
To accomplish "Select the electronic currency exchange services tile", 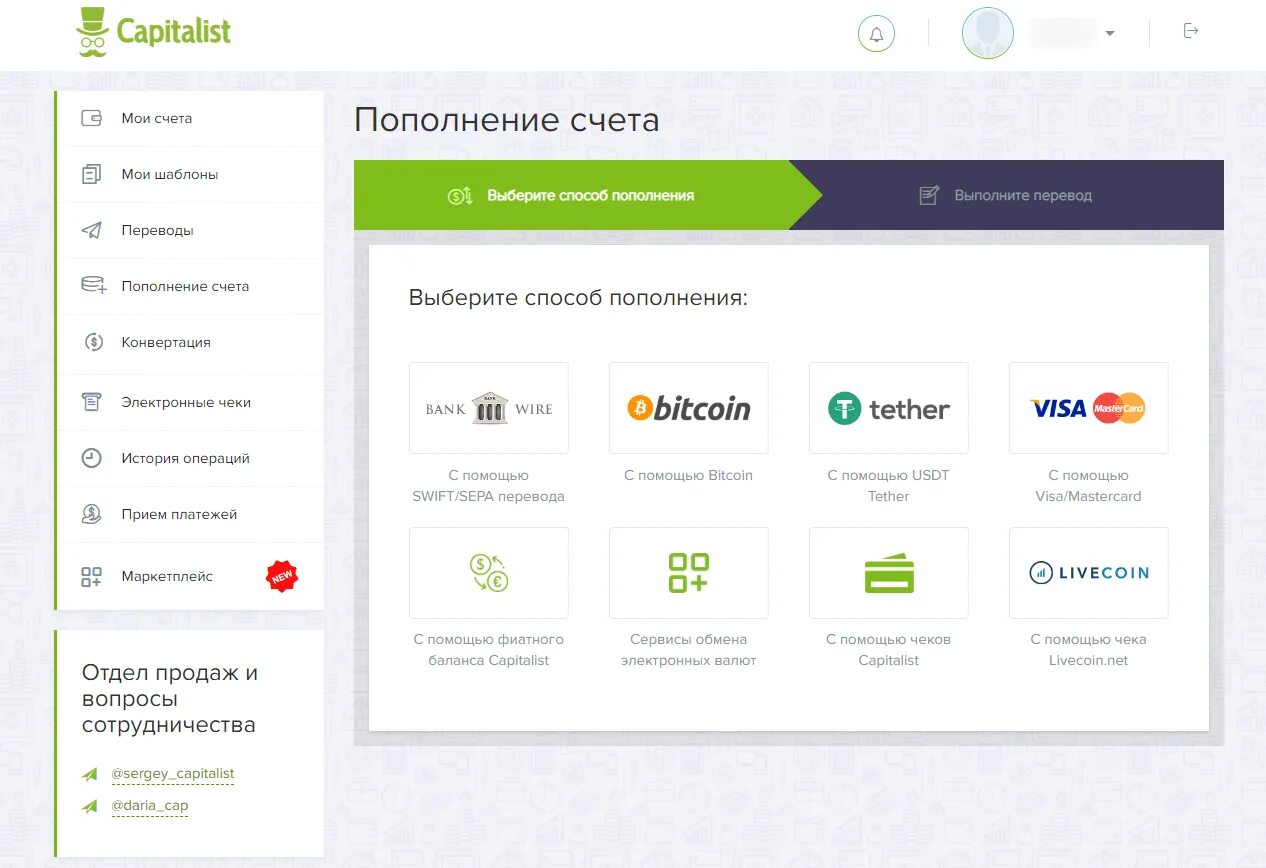I will 689,573.
